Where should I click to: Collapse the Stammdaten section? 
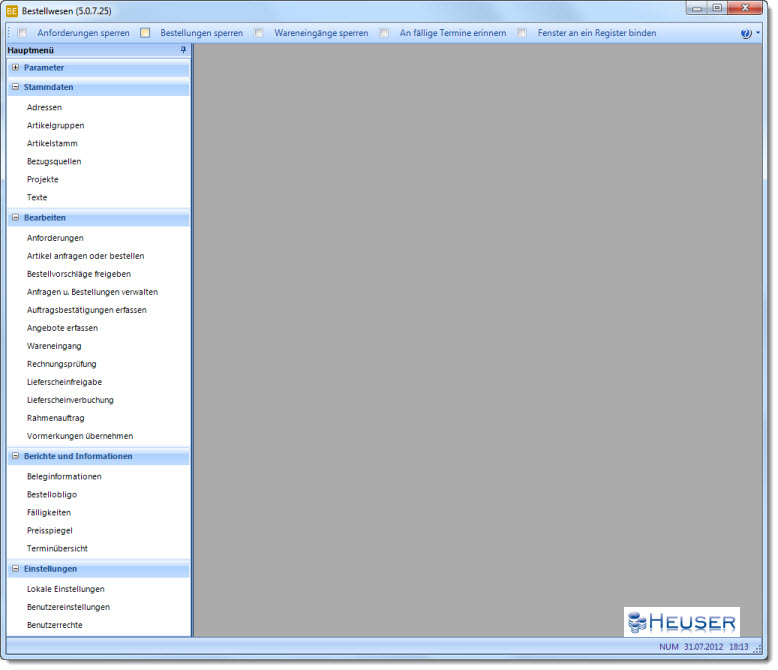[16, 87]
